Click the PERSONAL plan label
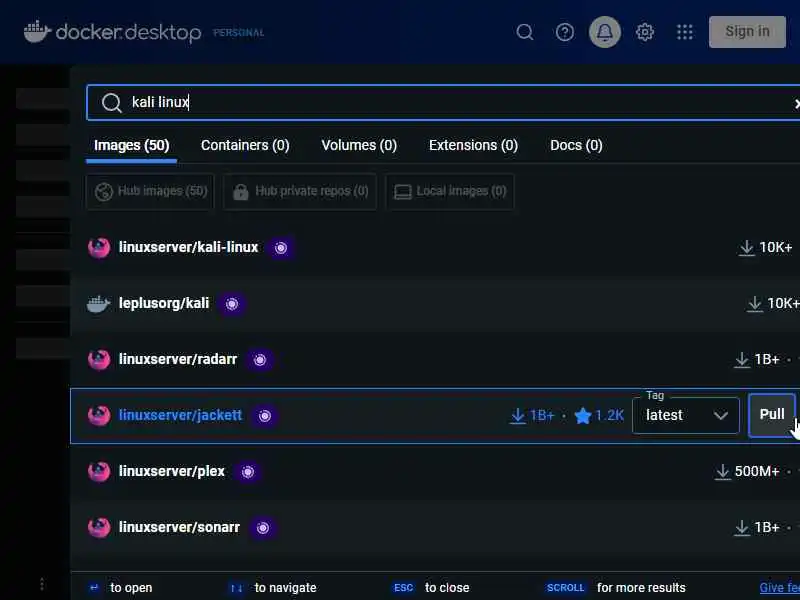 (x=239, y=33)
